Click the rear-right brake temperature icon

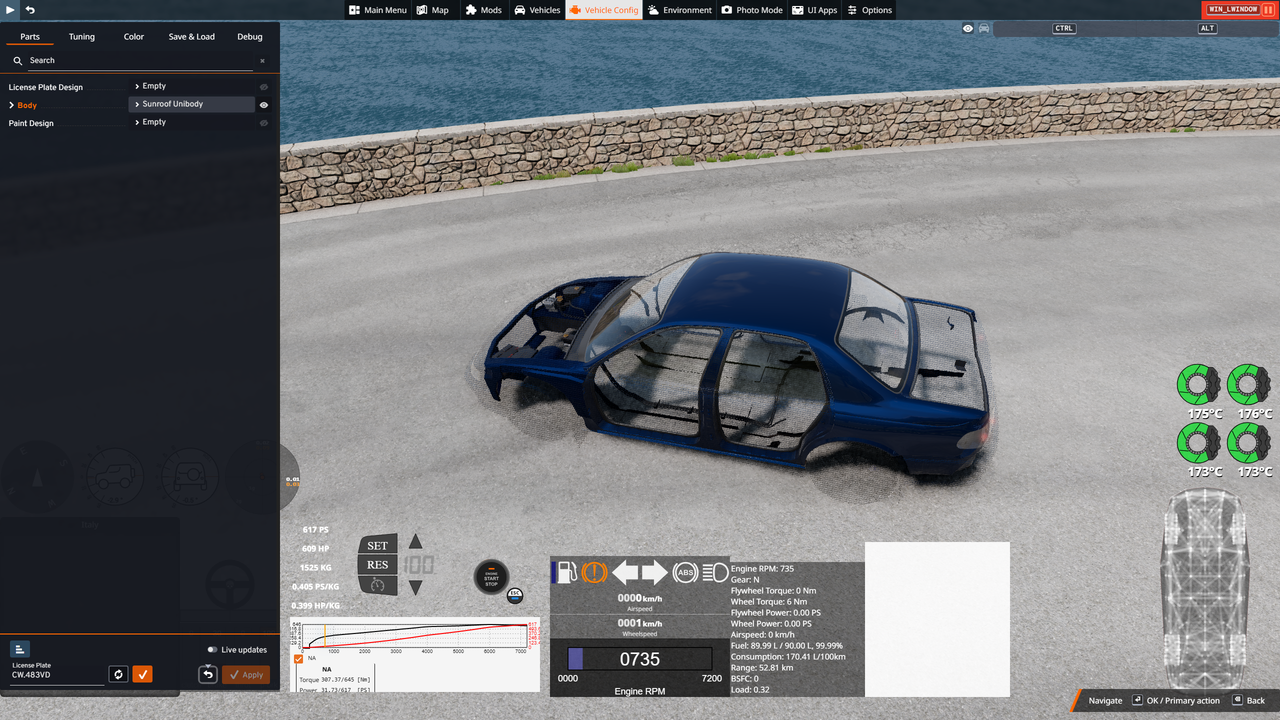tap(1249, 443)
